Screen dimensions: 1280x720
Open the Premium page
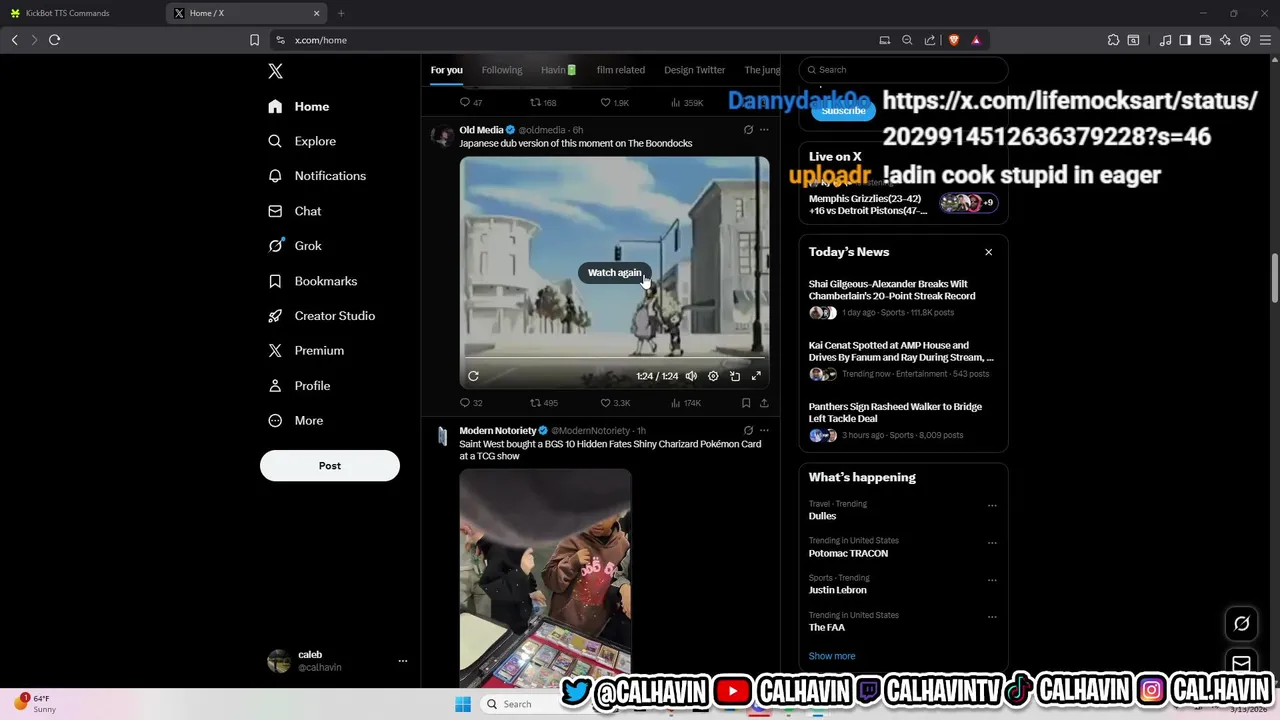pyautogui.click(x=306, y=351)
